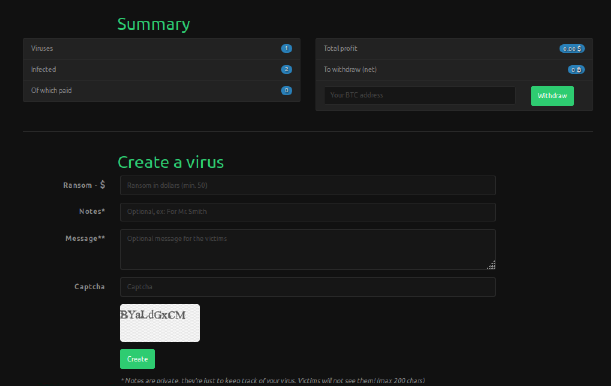This screenshot has width=611, height=386.
Task: Select the Total profit row label
Action: pos(341,48)
